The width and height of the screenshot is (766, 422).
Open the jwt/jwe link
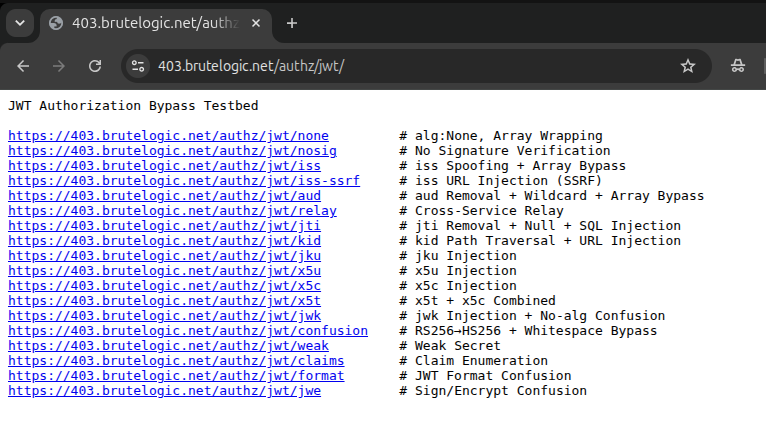pos(165,391)
